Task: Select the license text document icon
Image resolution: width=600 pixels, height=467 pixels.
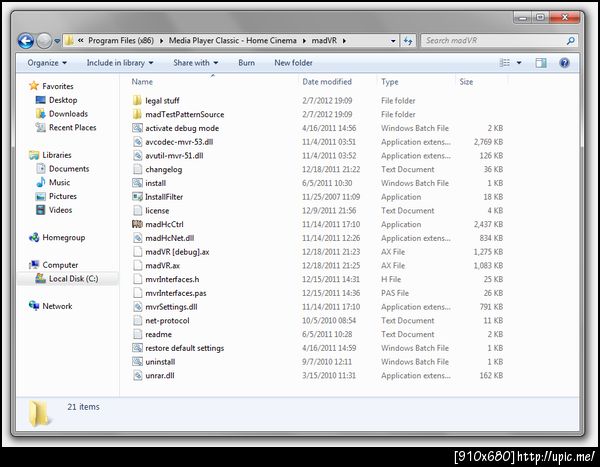Action: coord(137,211)
